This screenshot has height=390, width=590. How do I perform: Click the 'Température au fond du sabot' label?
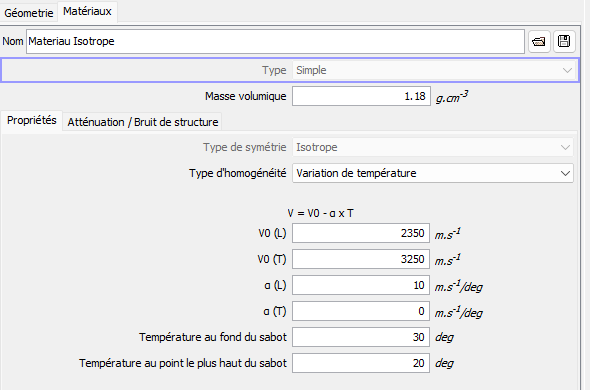pyautogui.click(x=213, y=337)
